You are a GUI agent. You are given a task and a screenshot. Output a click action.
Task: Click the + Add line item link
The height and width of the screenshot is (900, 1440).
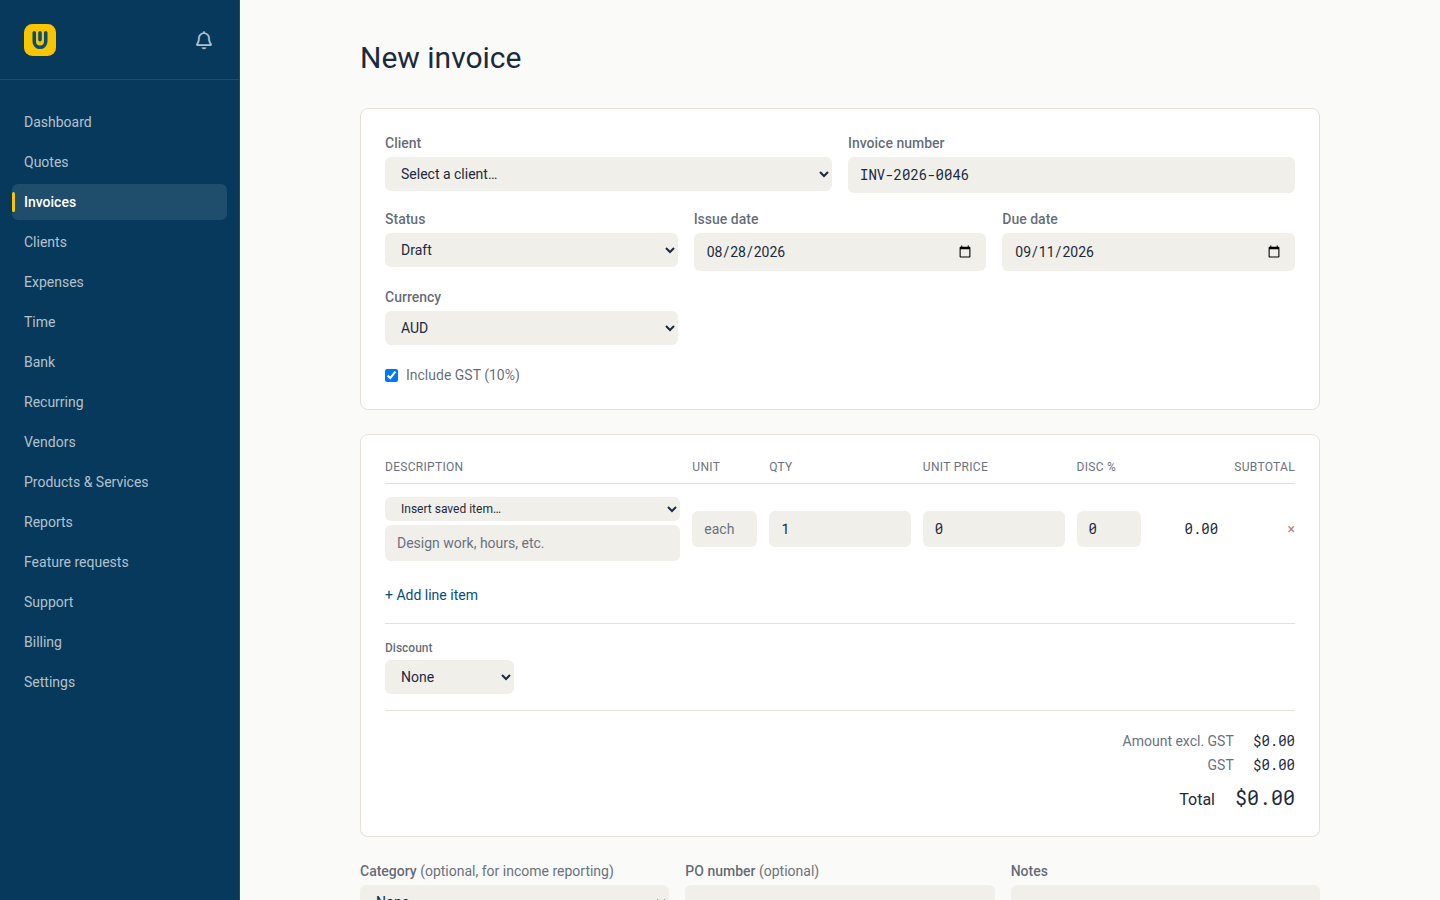(431, 595)
